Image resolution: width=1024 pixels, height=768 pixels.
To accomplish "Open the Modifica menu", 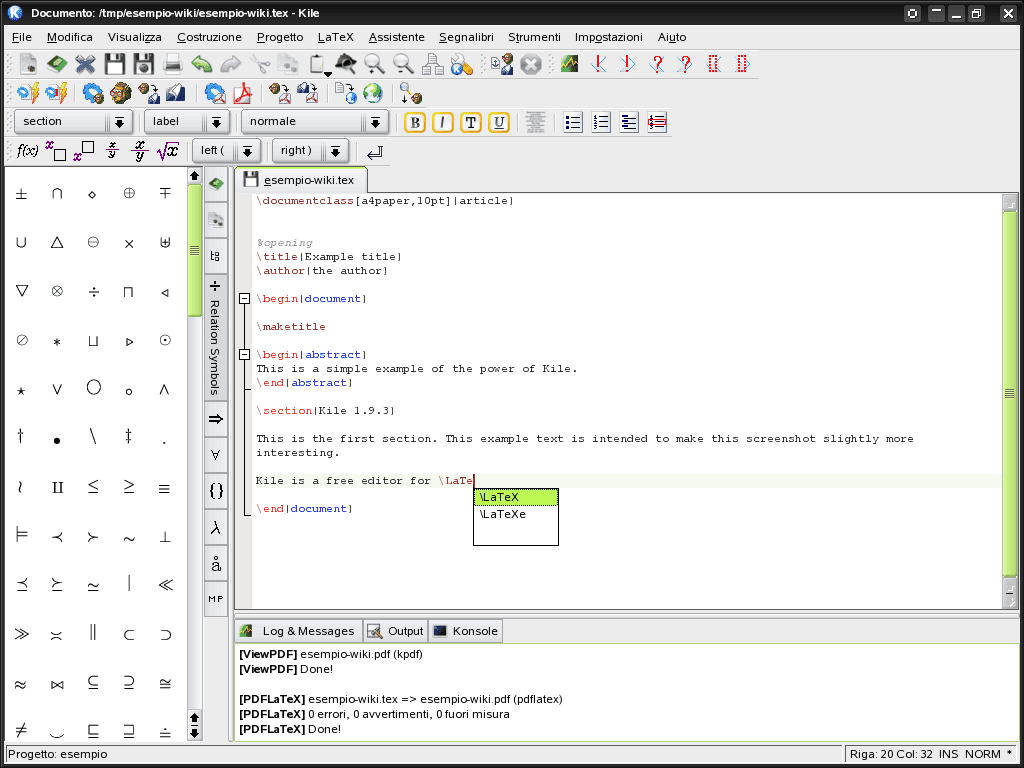I will 70,37.
